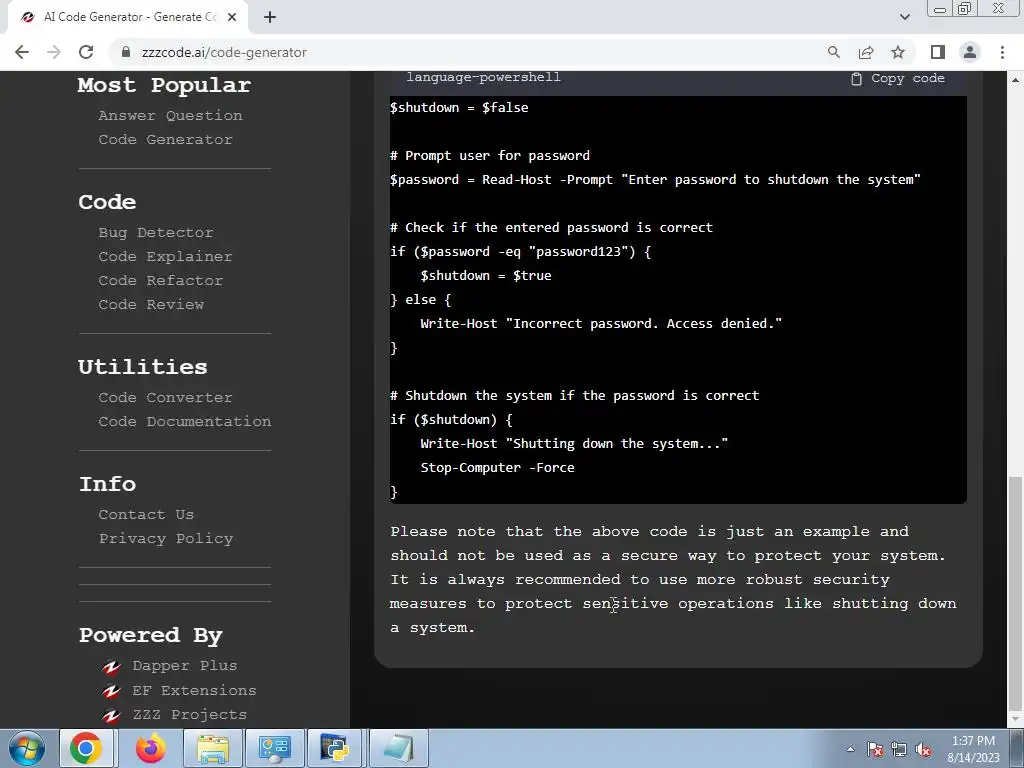
Task: Open the Bug Detector link
Action: point(156,232)
